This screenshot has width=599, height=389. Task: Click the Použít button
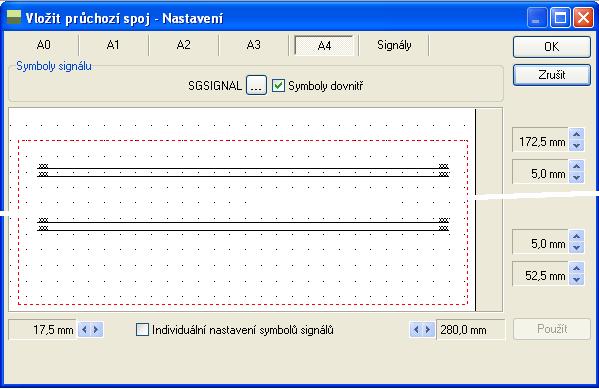click(552, 329)
